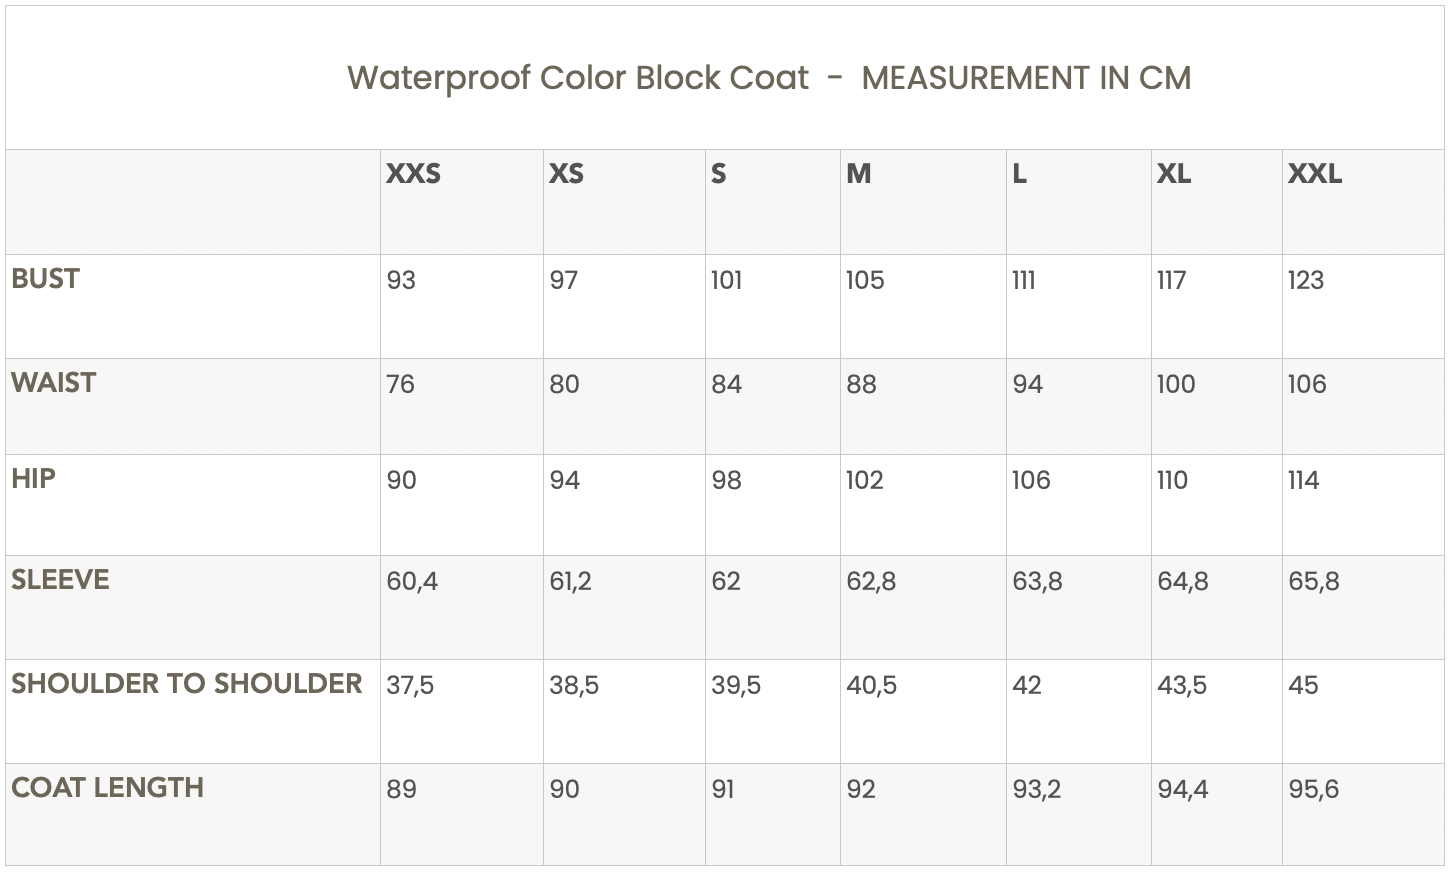
Task: Click the table title 'Waterproof Color Block Coat'
Action: tap(578, 78)
